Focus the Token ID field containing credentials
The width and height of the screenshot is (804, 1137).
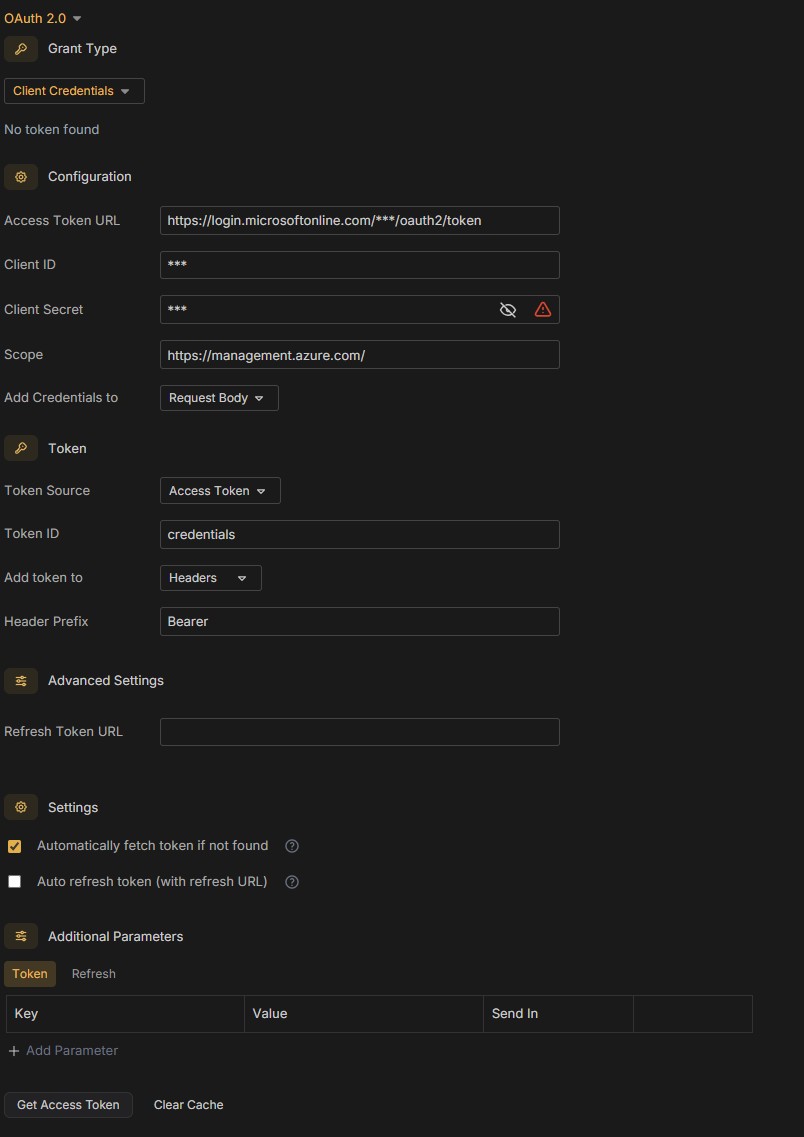(x=360, y=534)
